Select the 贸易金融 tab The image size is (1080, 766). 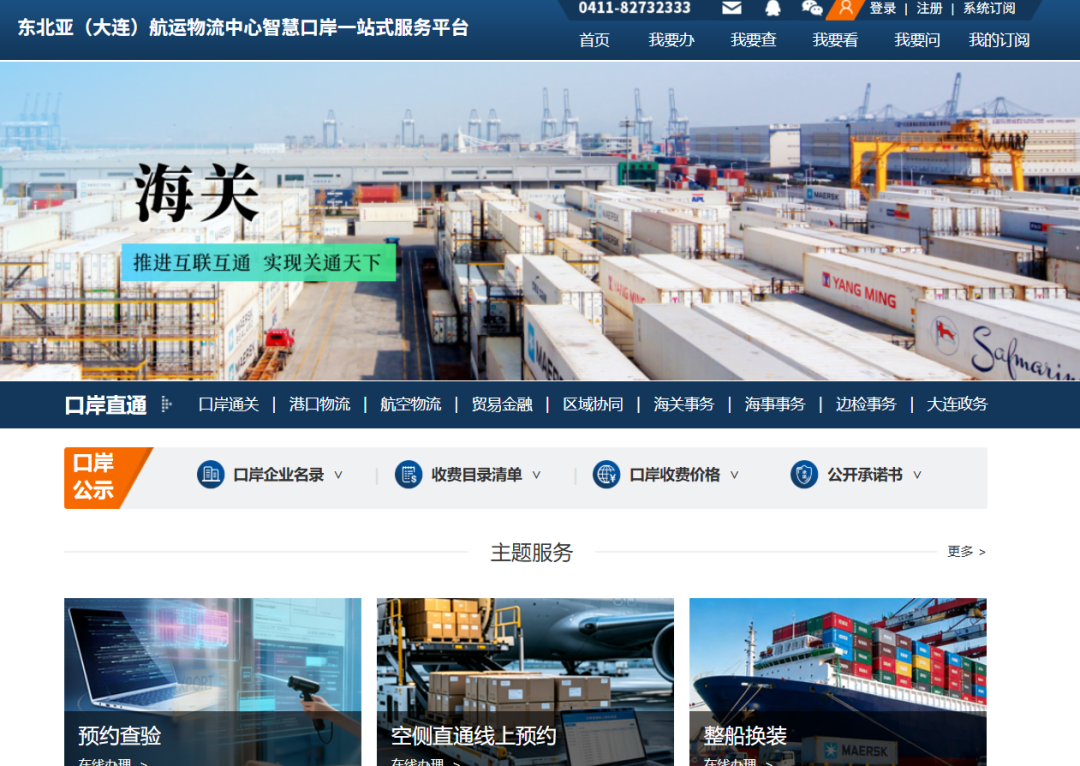[502, 404]
